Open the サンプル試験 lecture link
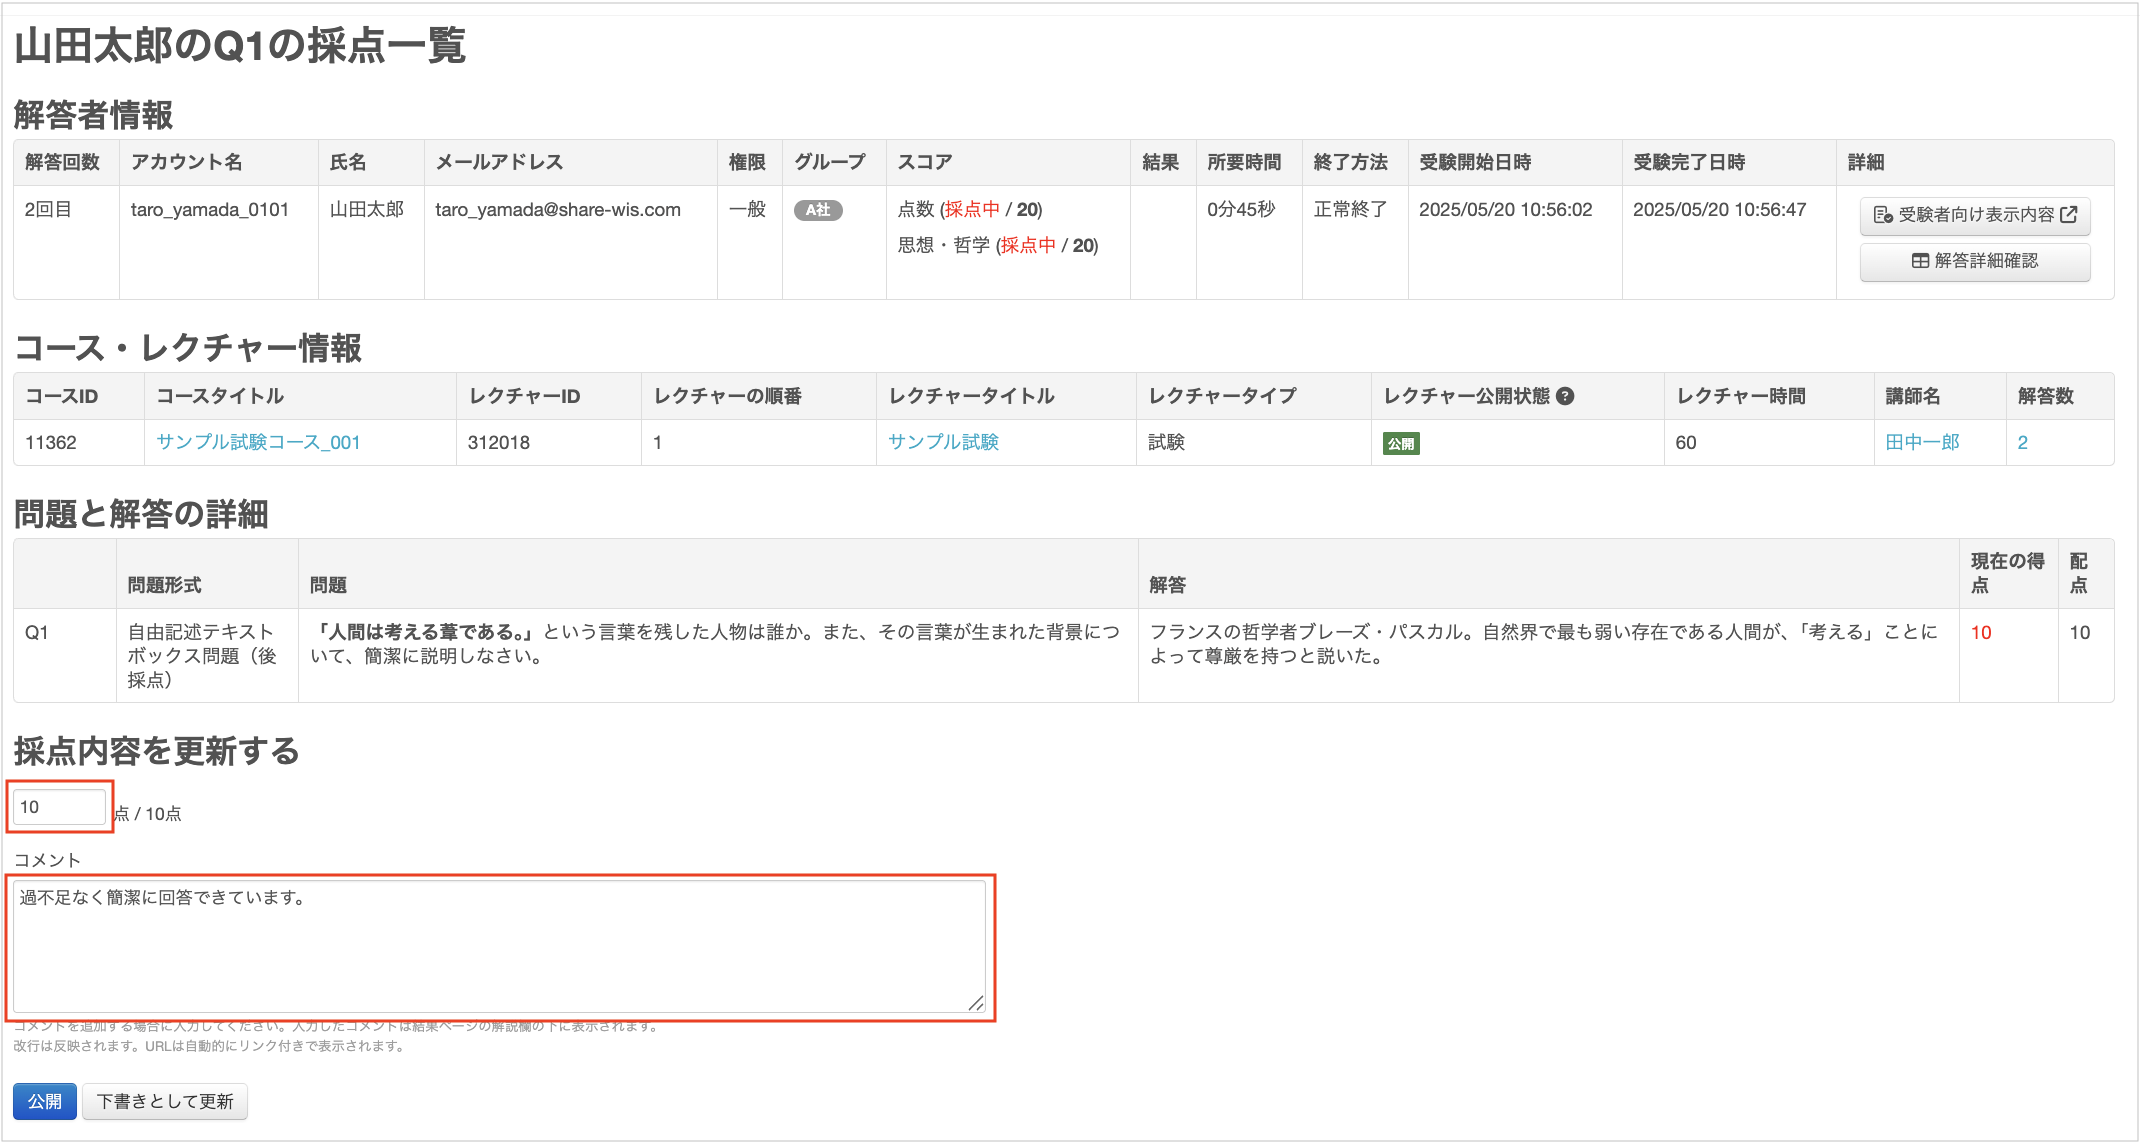Viewport: 2140px width, 1146px height. (x=943, y=442)
